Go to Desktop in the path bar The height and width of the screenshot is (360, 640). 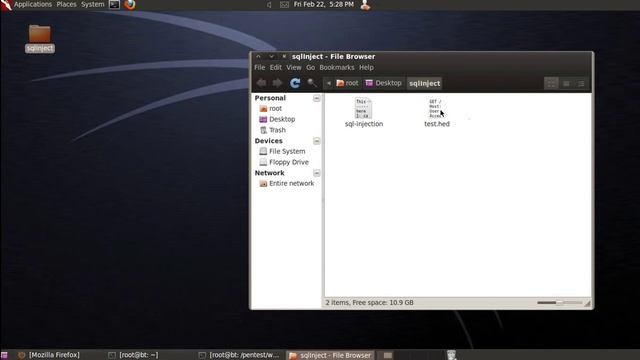point(383,83)
